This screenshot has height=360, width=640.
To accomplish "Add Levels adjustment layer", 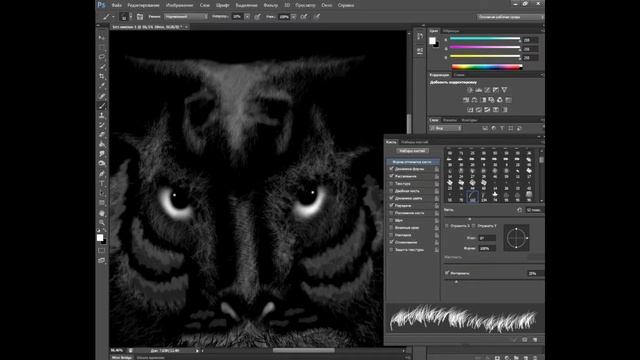I will tap(478, 90).
